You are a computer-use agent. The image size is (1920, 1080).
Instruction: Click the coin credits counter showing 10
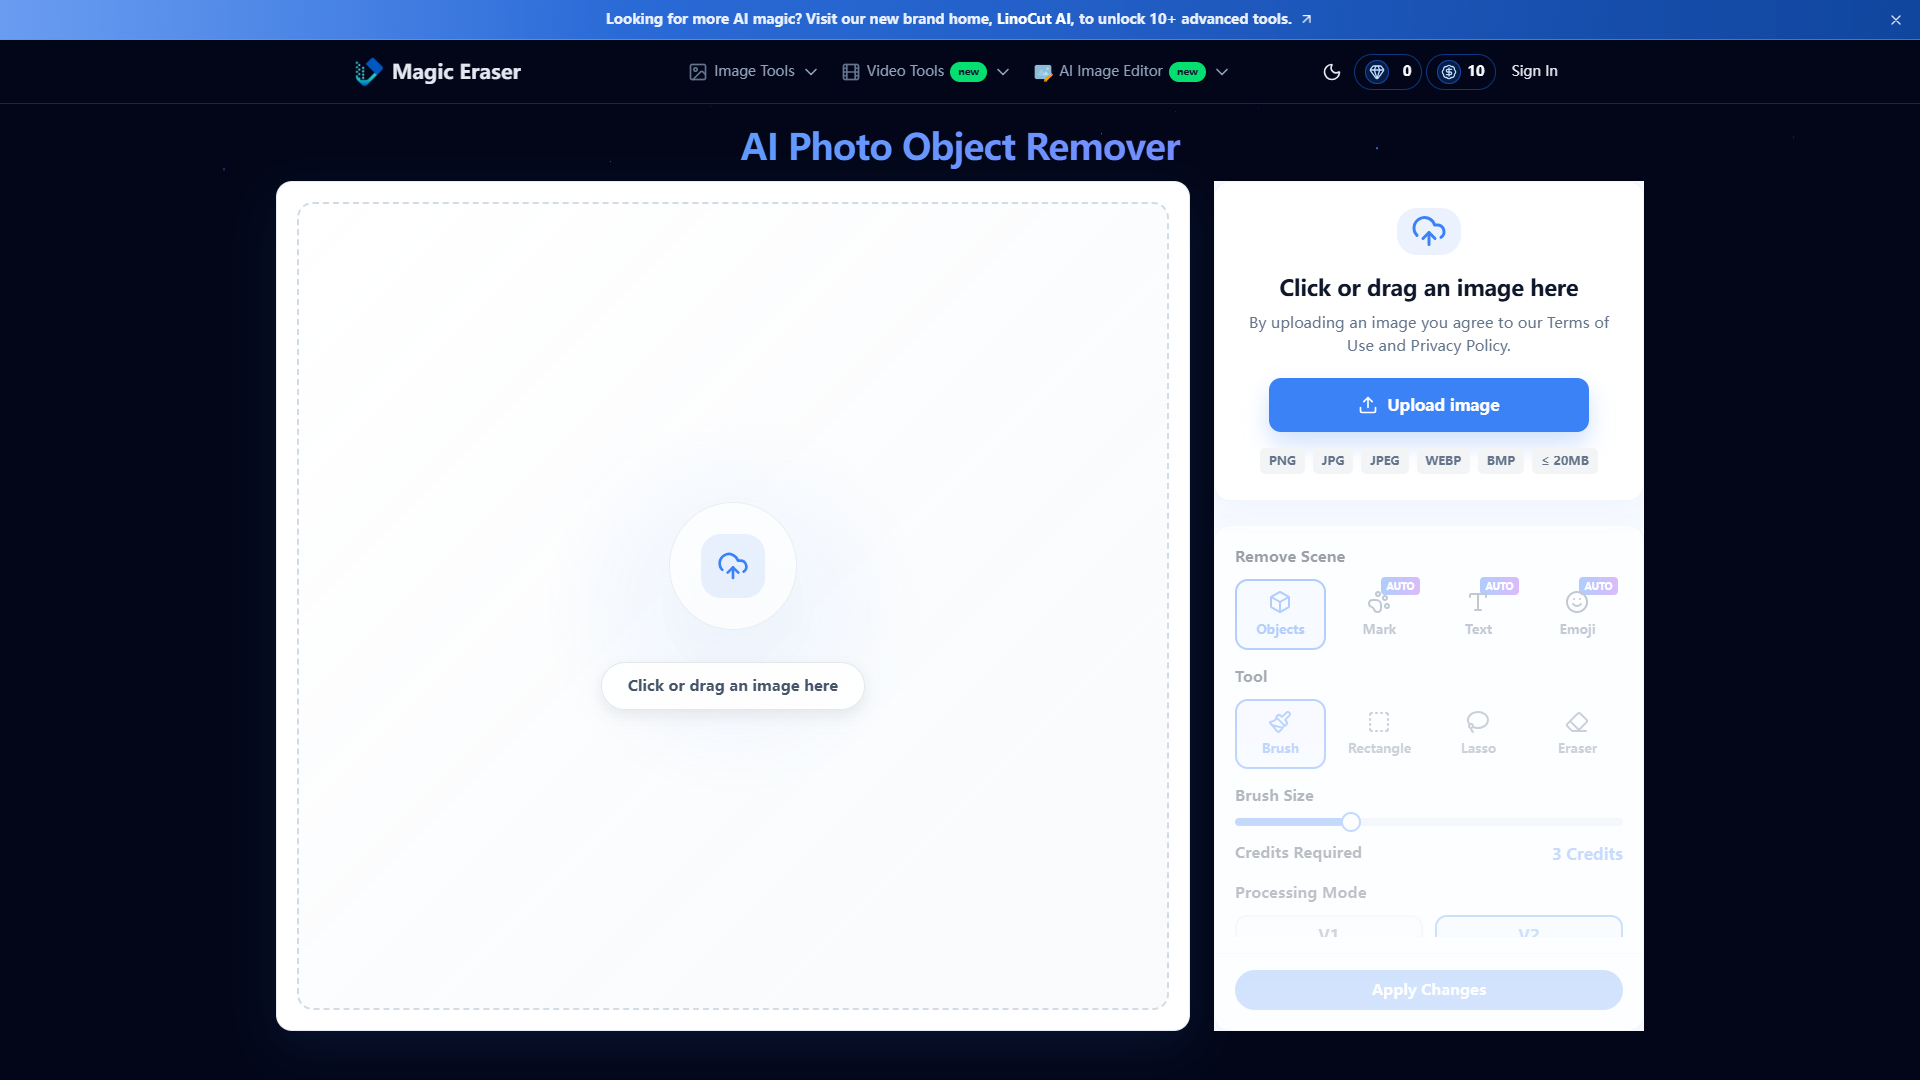tap(1461, 71)
